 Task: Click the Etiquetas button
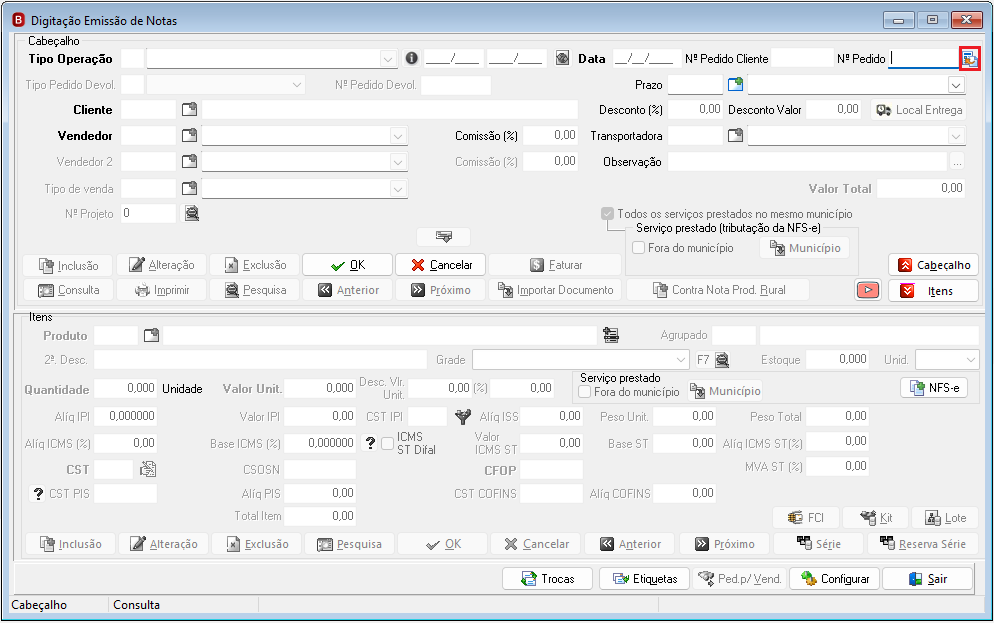pos(645,579)
